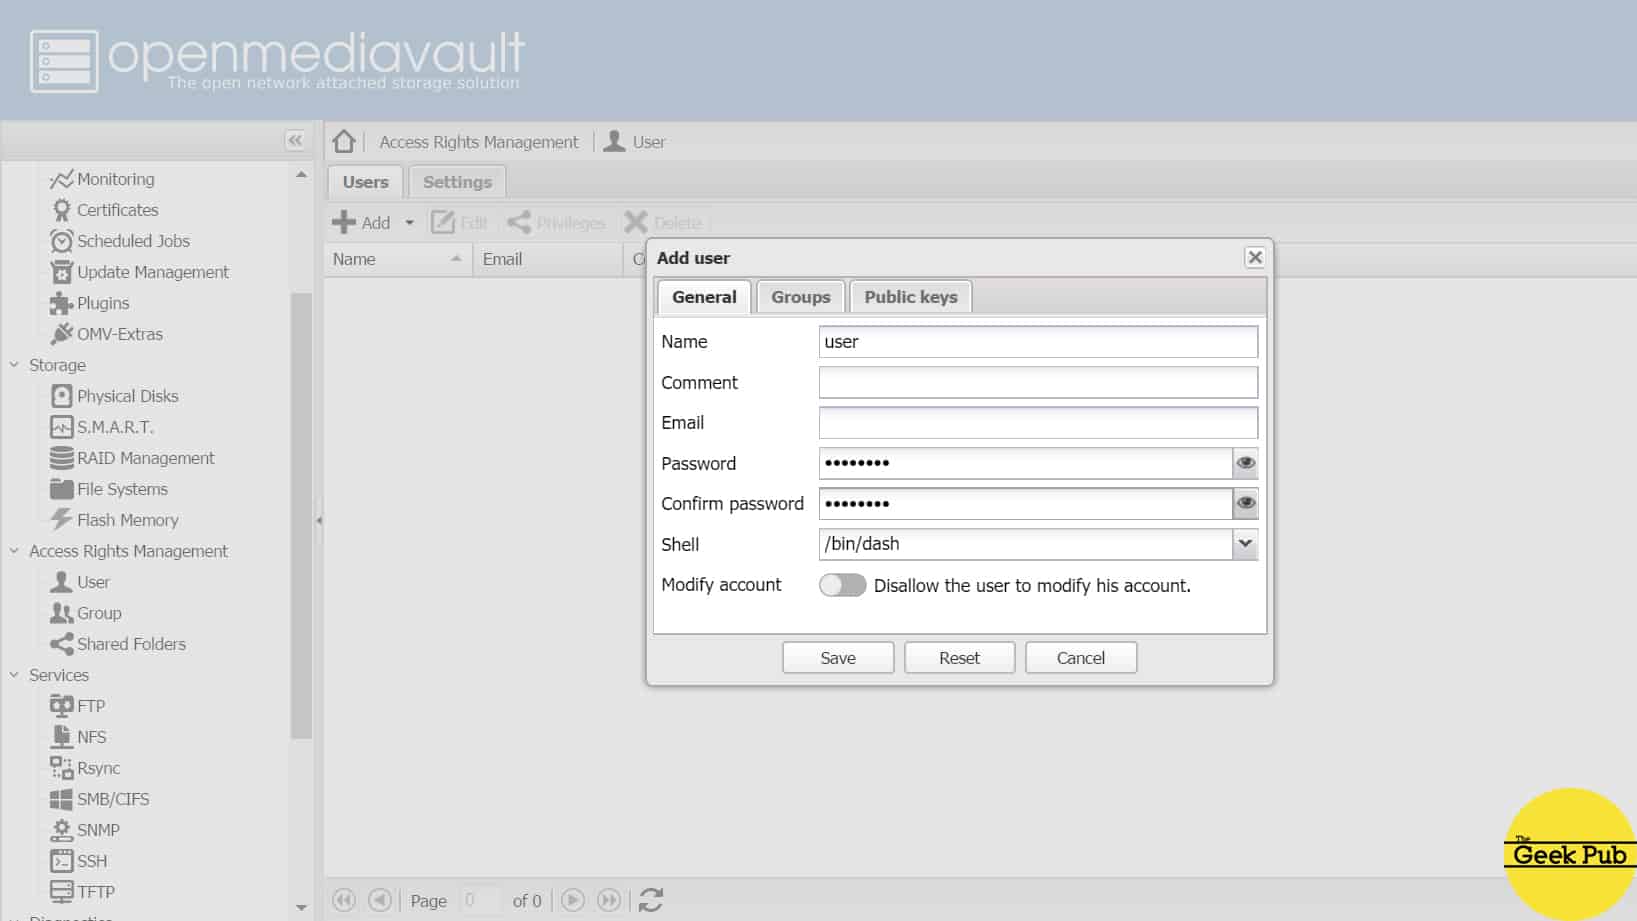Switch to the Public keys tab

[x=911, y=297]
